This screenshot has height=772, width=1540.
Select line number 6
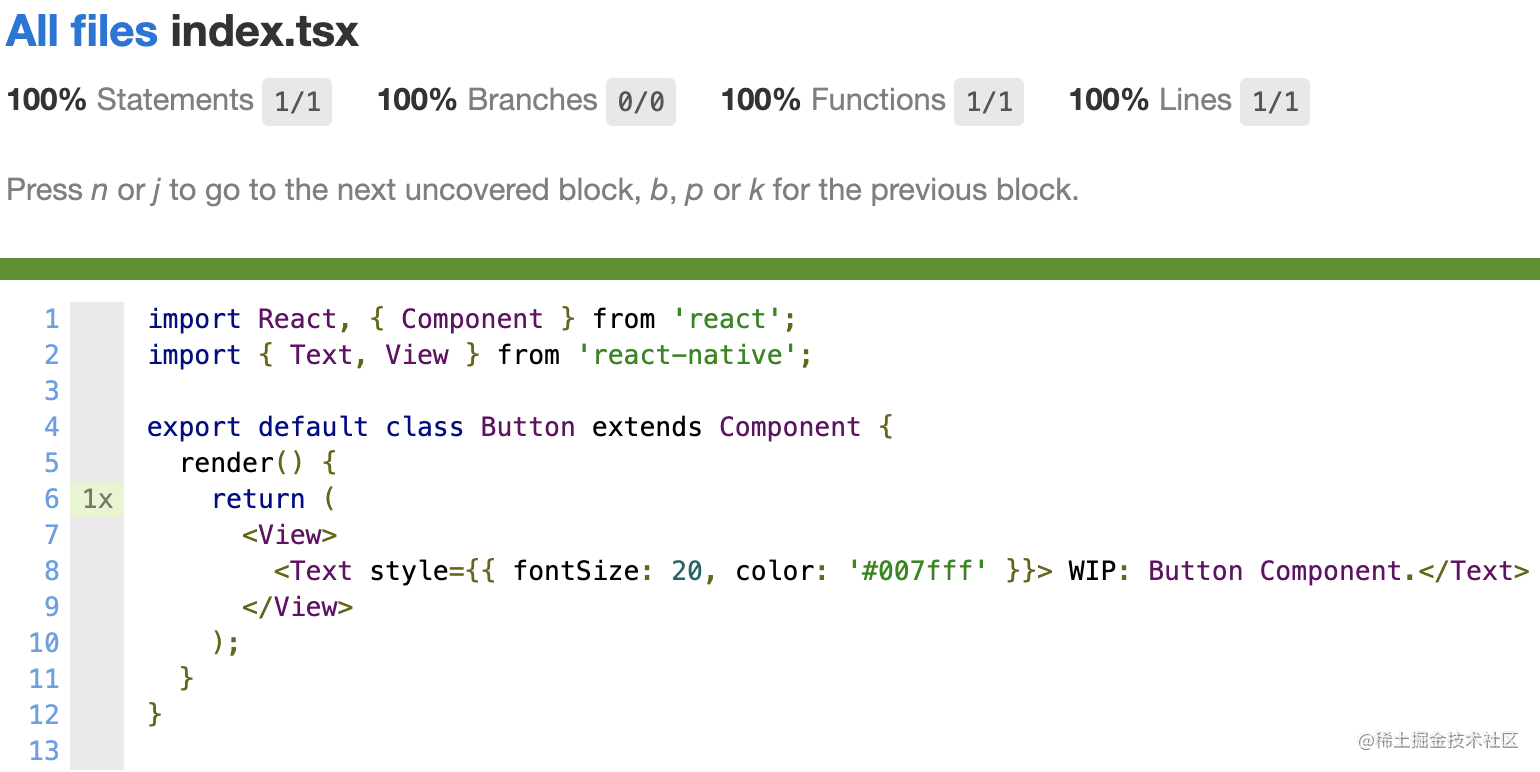[52, 499]
